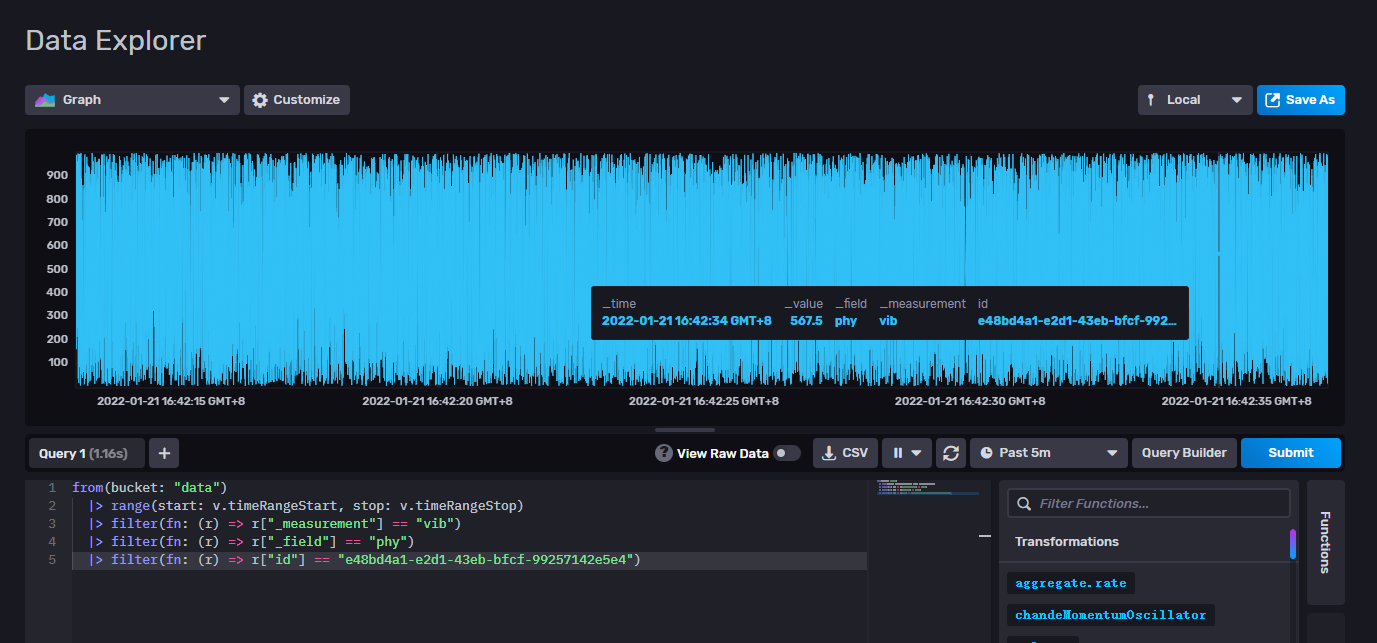
Task: Add a new query with plus icon
Action: click(x=164, y=453)
